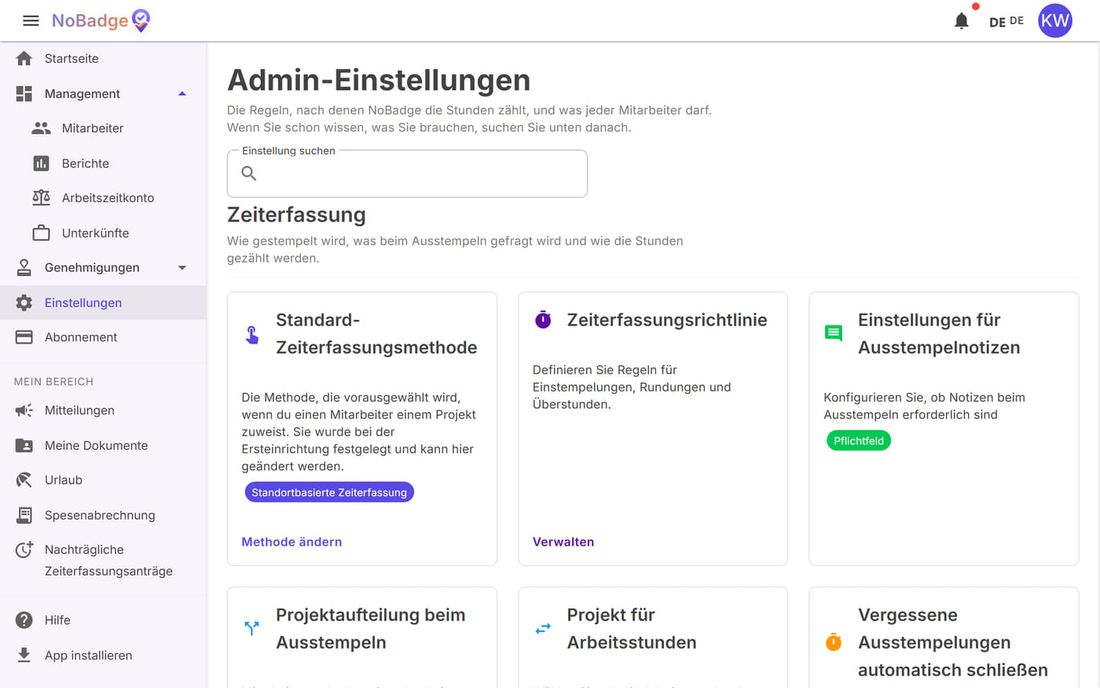Click the search magnifier icon
This screenshot has height=688, width=1100.
(248, 173)
